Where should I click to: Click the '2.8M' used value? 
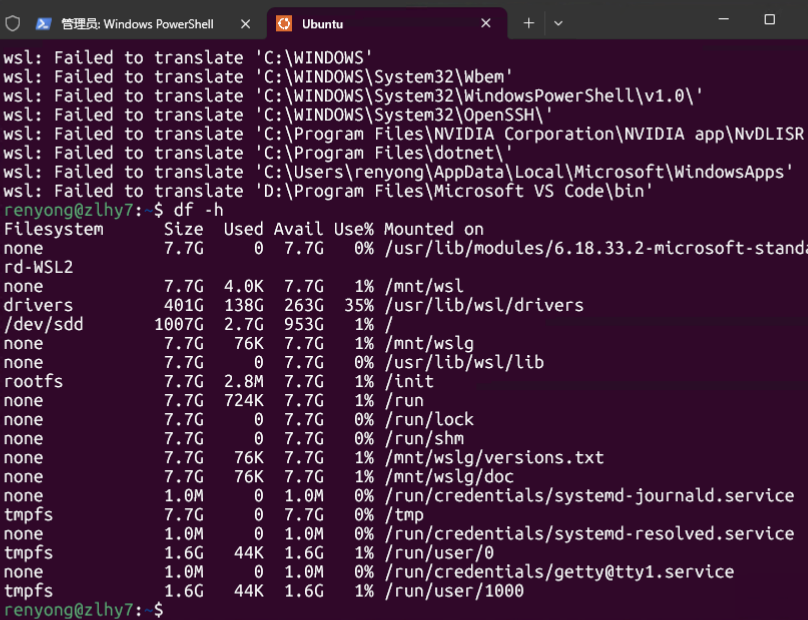pos(244,382)
